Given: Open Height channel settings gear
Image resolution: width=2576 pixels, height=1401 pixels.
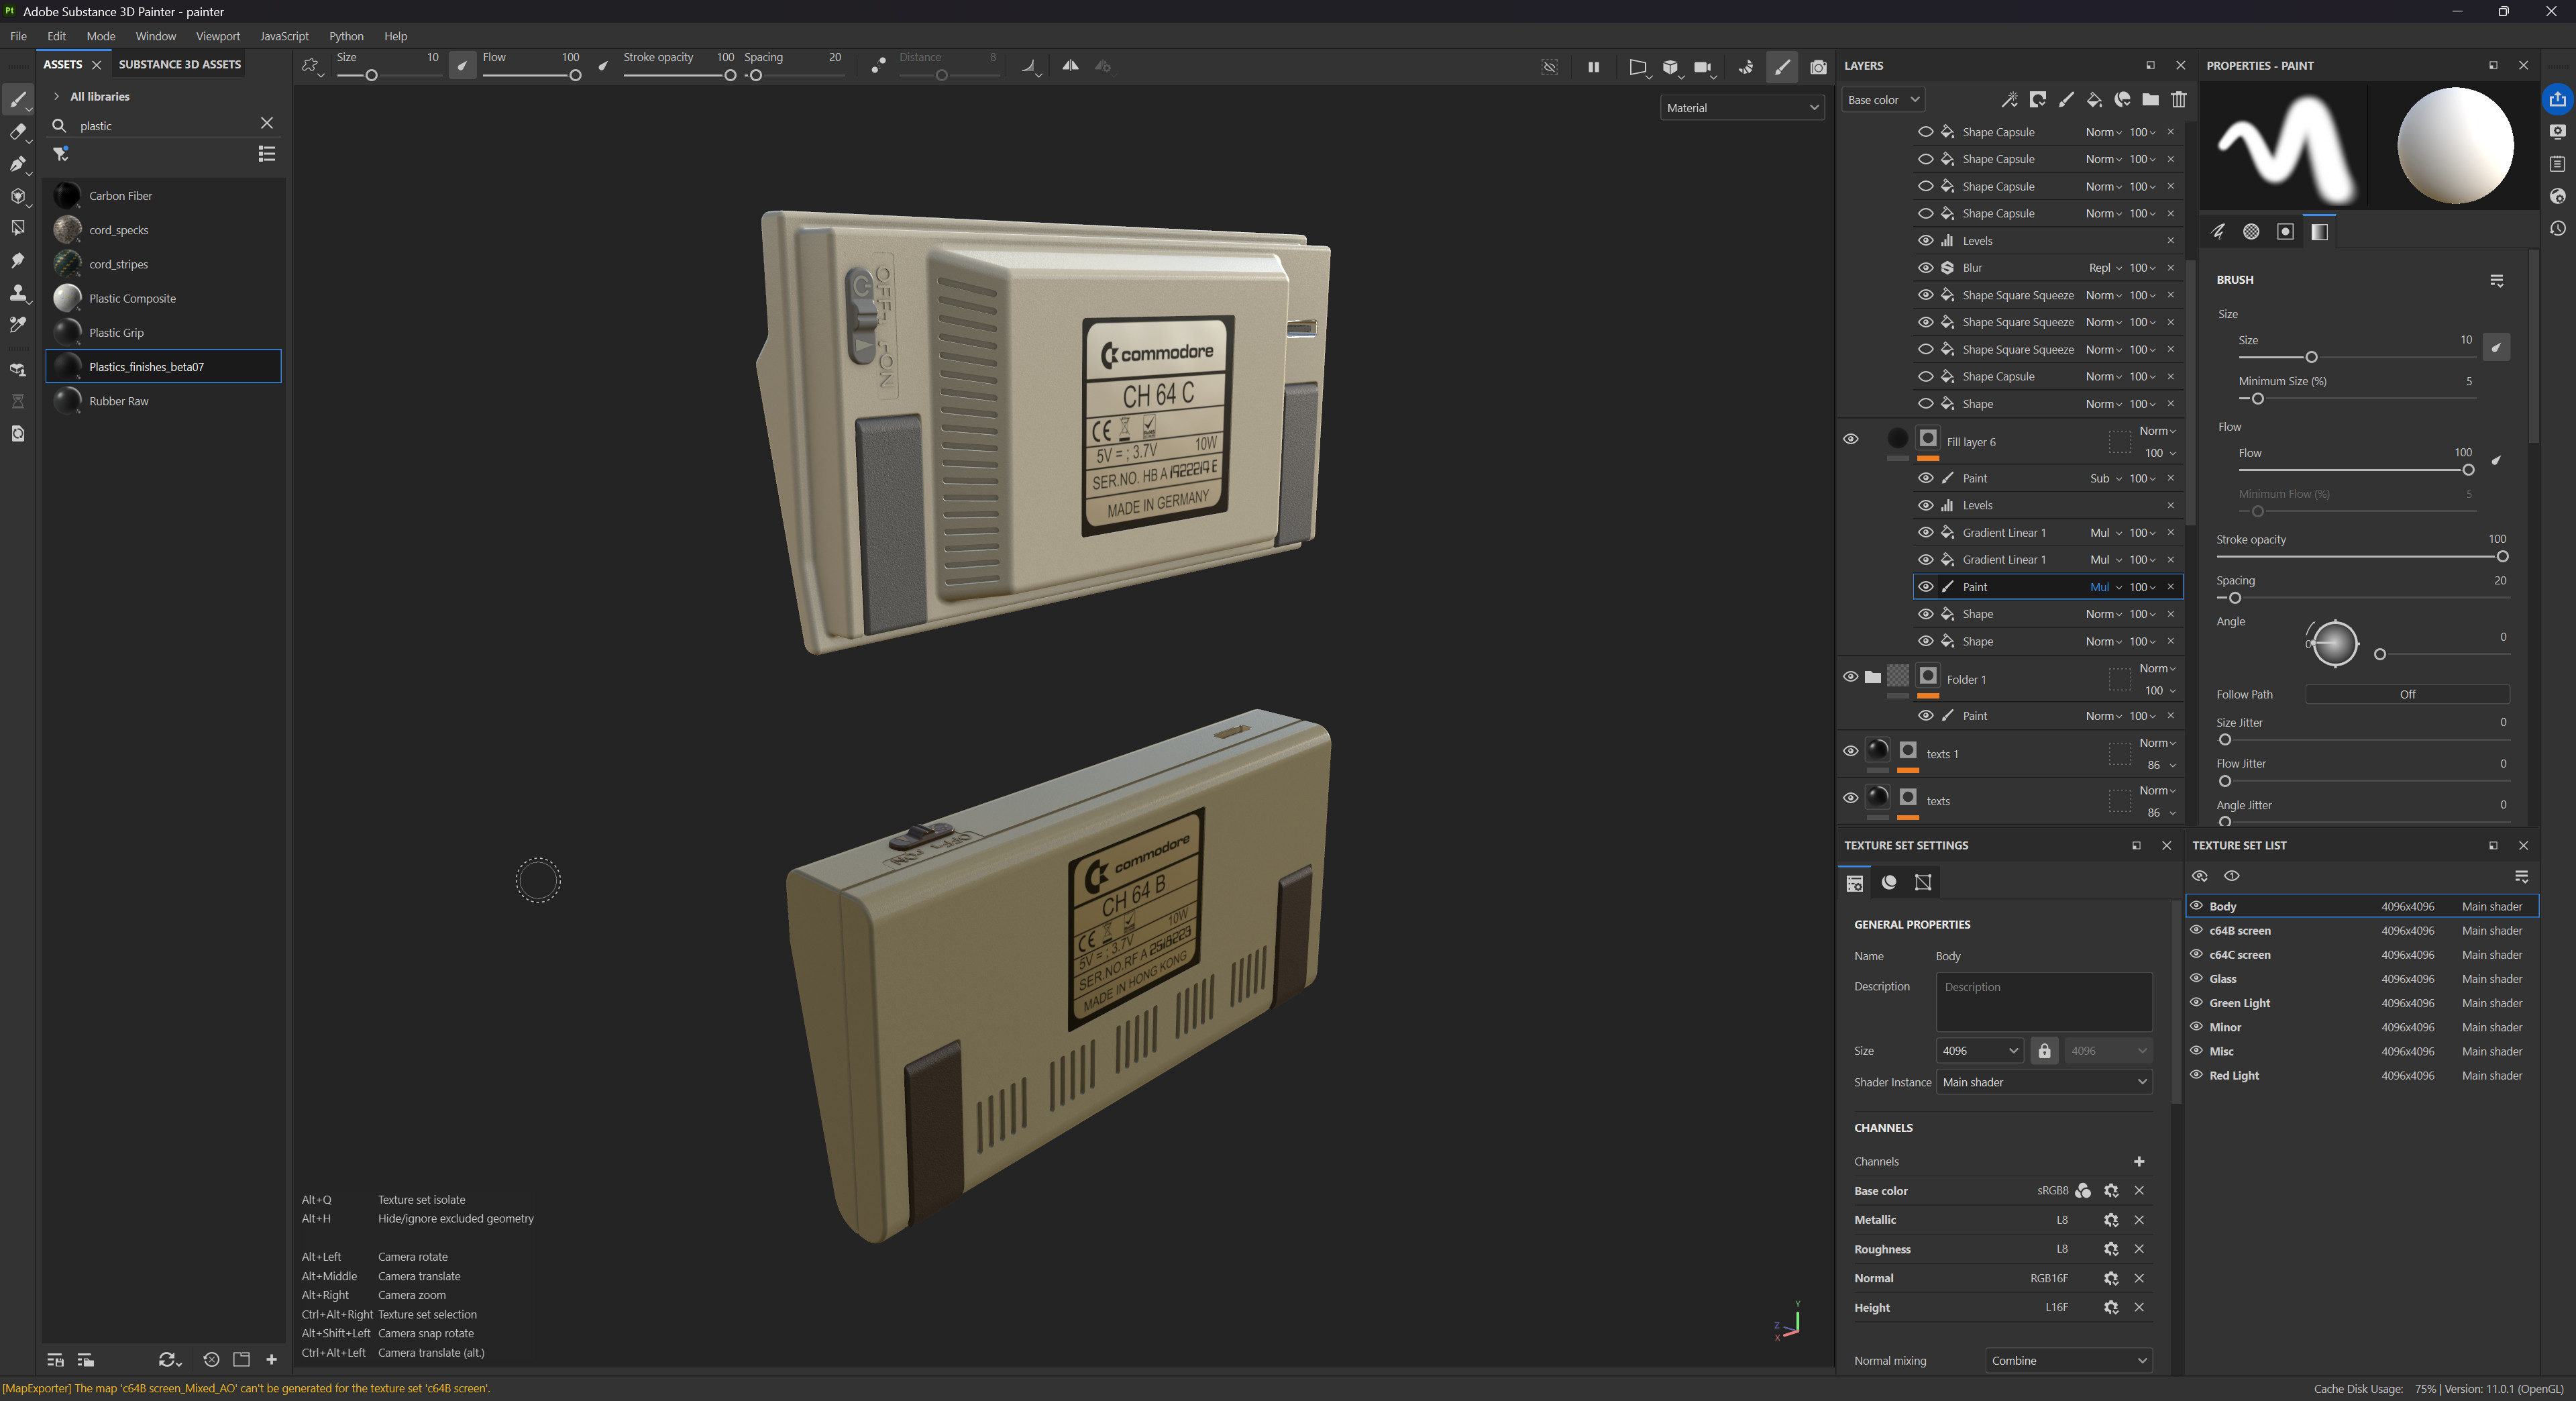Looking at the screenshot, I should point(2110,1308).
